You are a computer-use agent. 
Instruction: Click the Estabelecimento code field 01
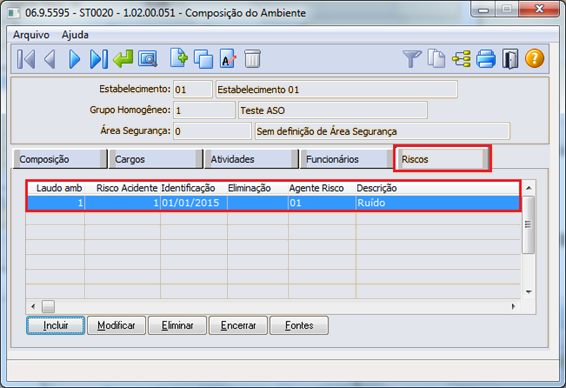tap(193, 90)
